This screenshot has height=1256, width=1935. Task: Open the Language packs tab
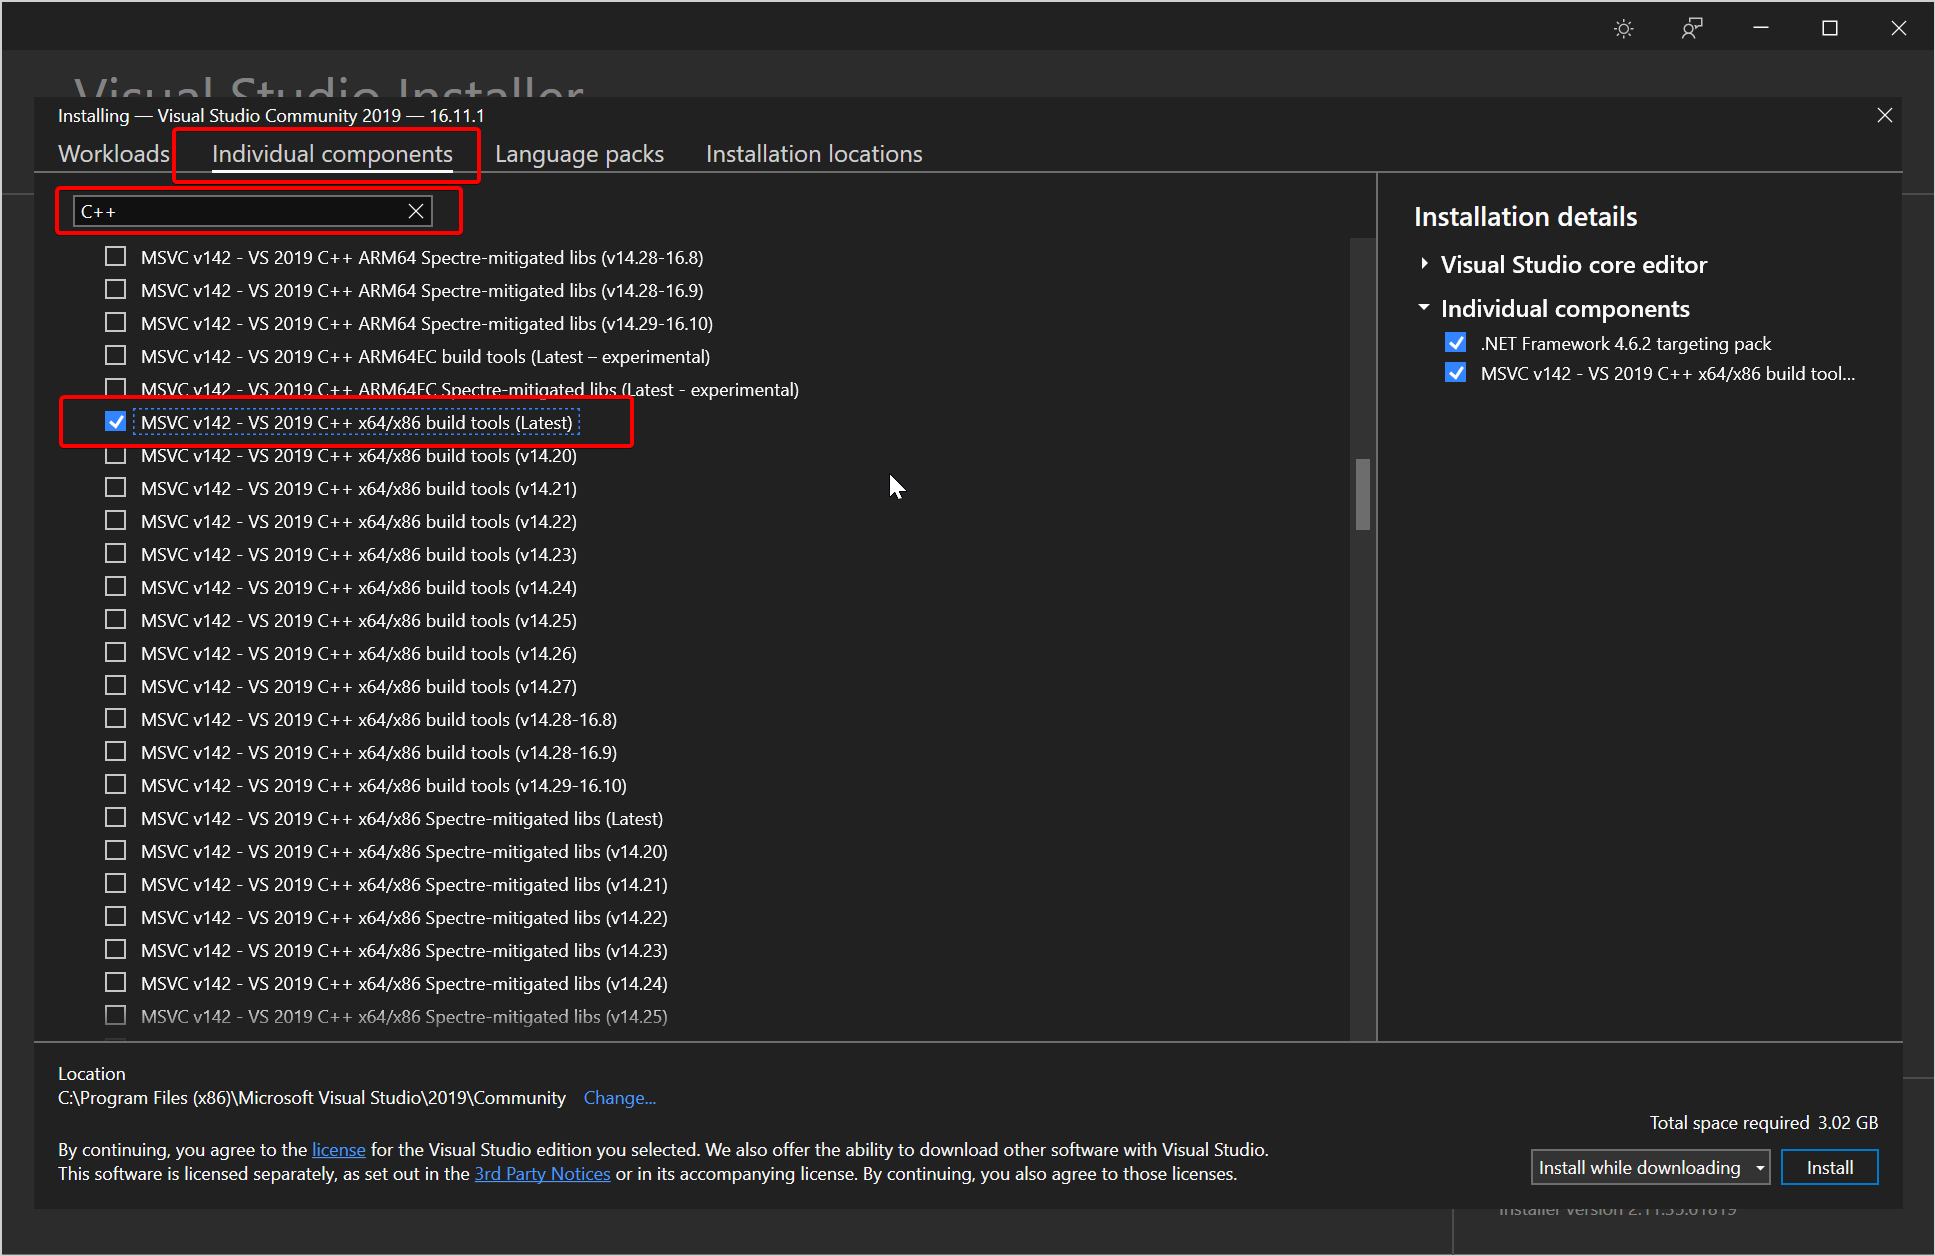(579, 154)
